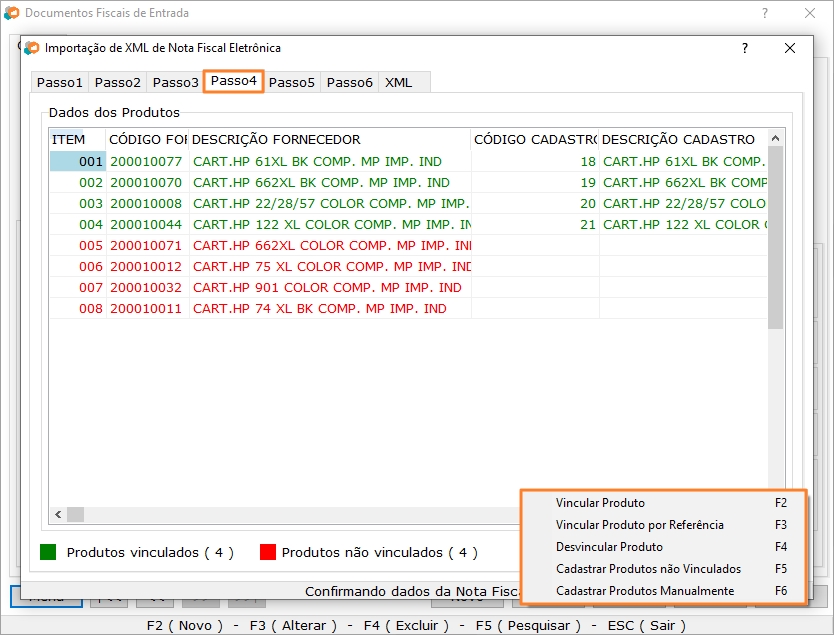Switch to the Passo1 tab
The width and height of the screenshot is (834, 635).
[59, 82]
